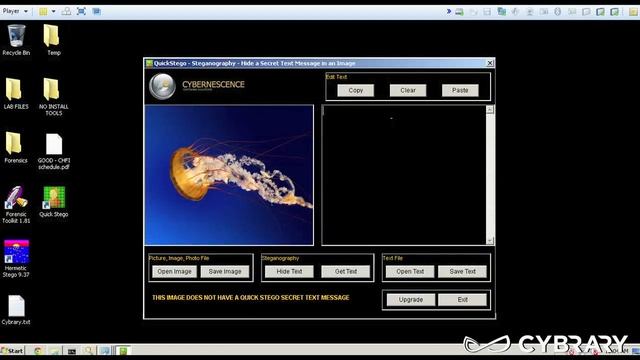Click the text area scrollbar down arrow

click(490, 241)
